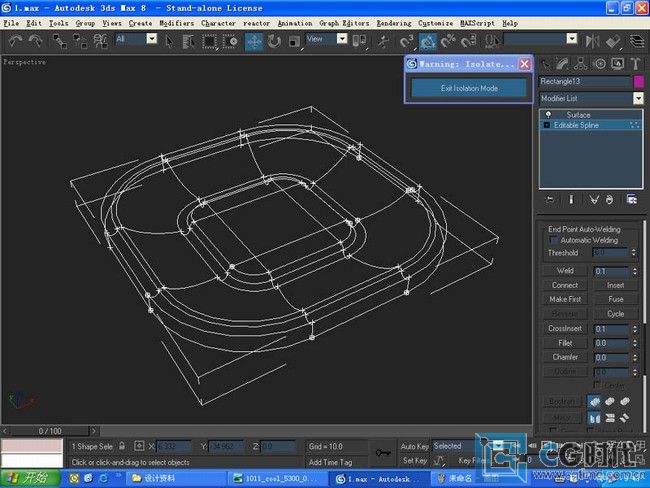Click the Redo arrow in the toolbar

[x=35, y=41]
